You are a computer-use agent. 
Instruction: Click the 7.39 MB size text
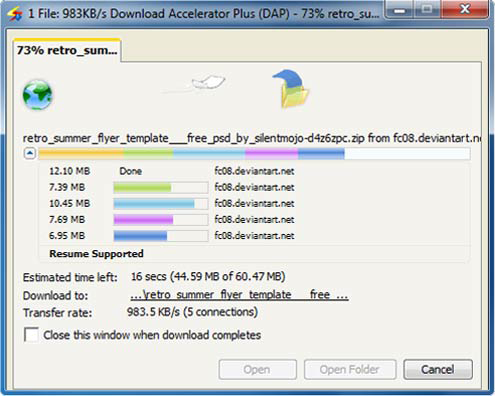[x=67, y=187]
